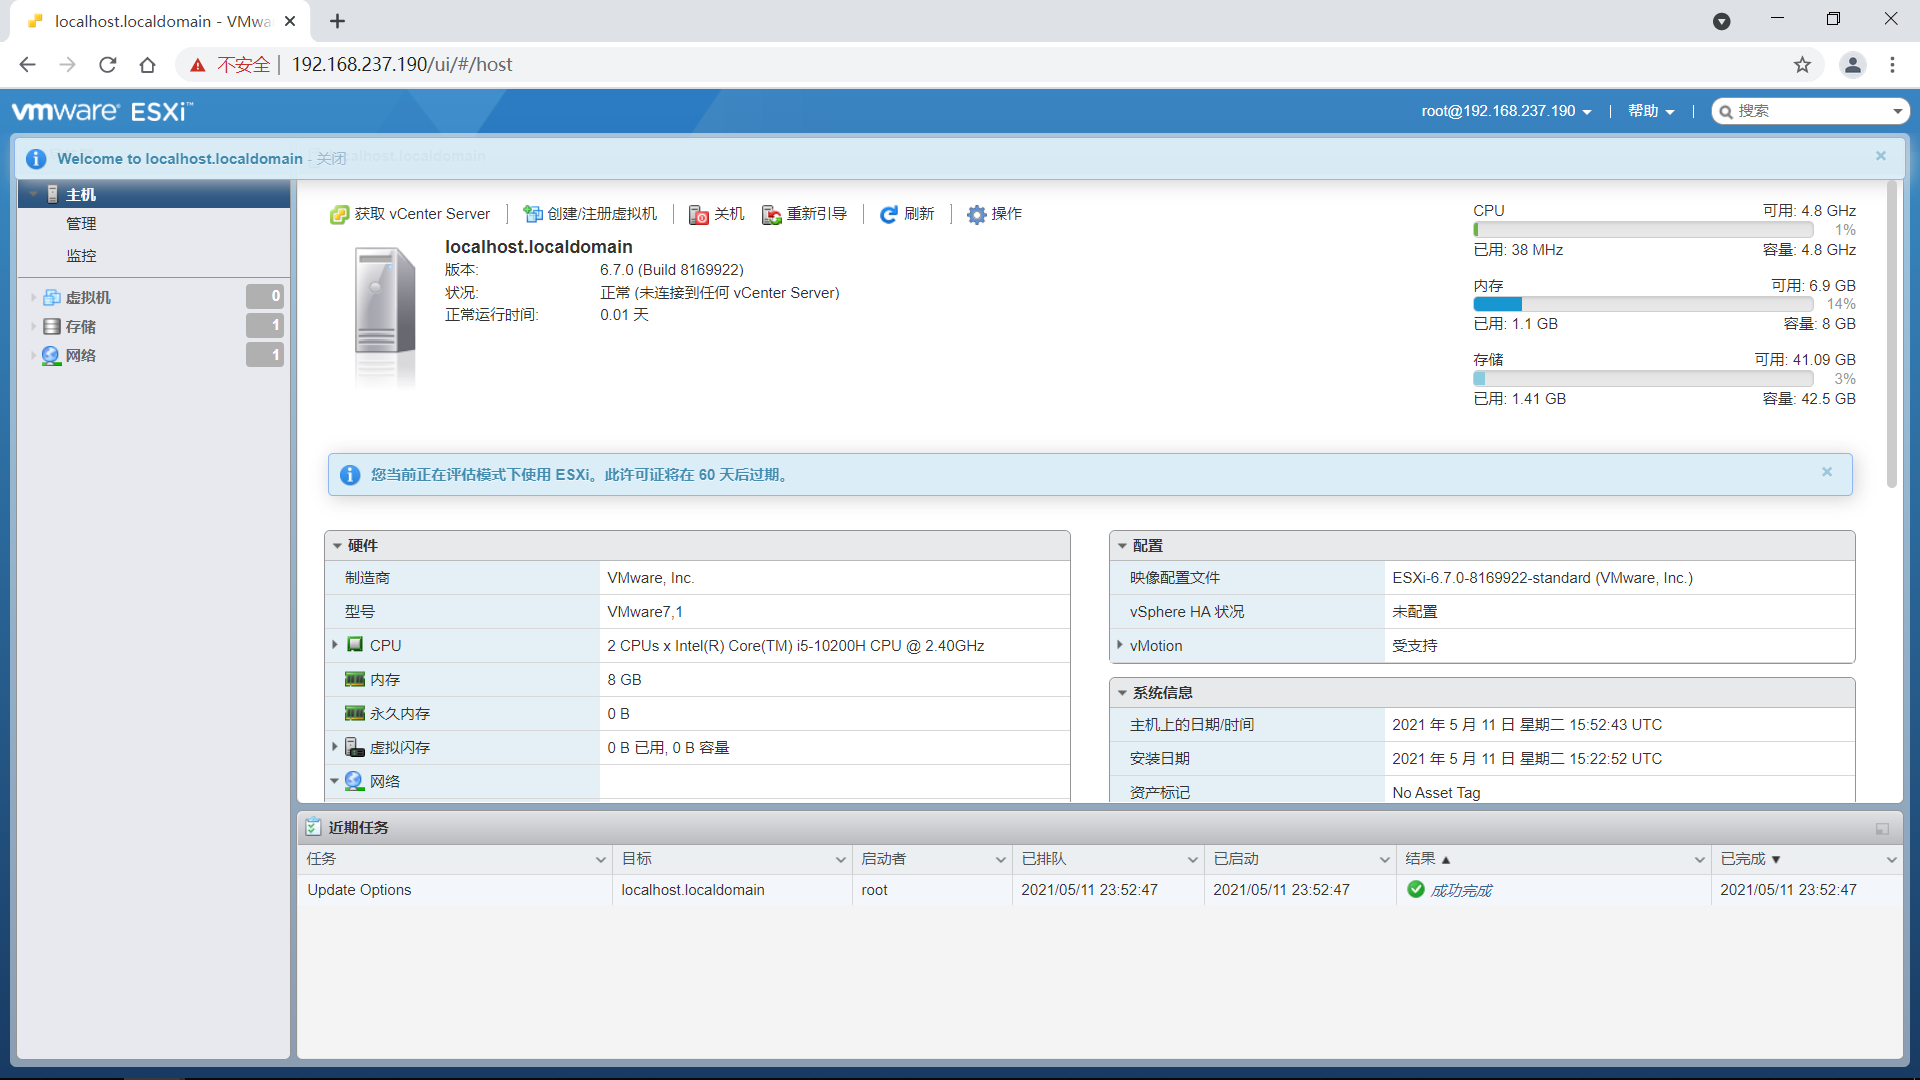Click the VMware ESXi logo
This screenshot has width=1920, height=1080.
[102, 111]
